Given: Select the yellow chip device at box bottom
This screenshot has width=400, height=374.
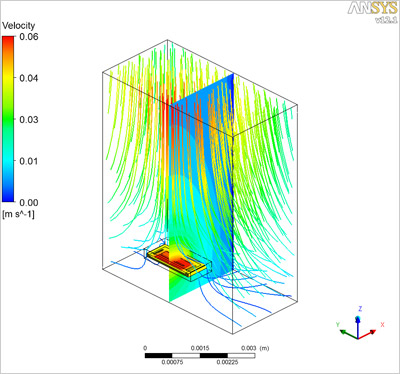Looking at the screenshot, I should pyautogui.click(x=178, y=263).
